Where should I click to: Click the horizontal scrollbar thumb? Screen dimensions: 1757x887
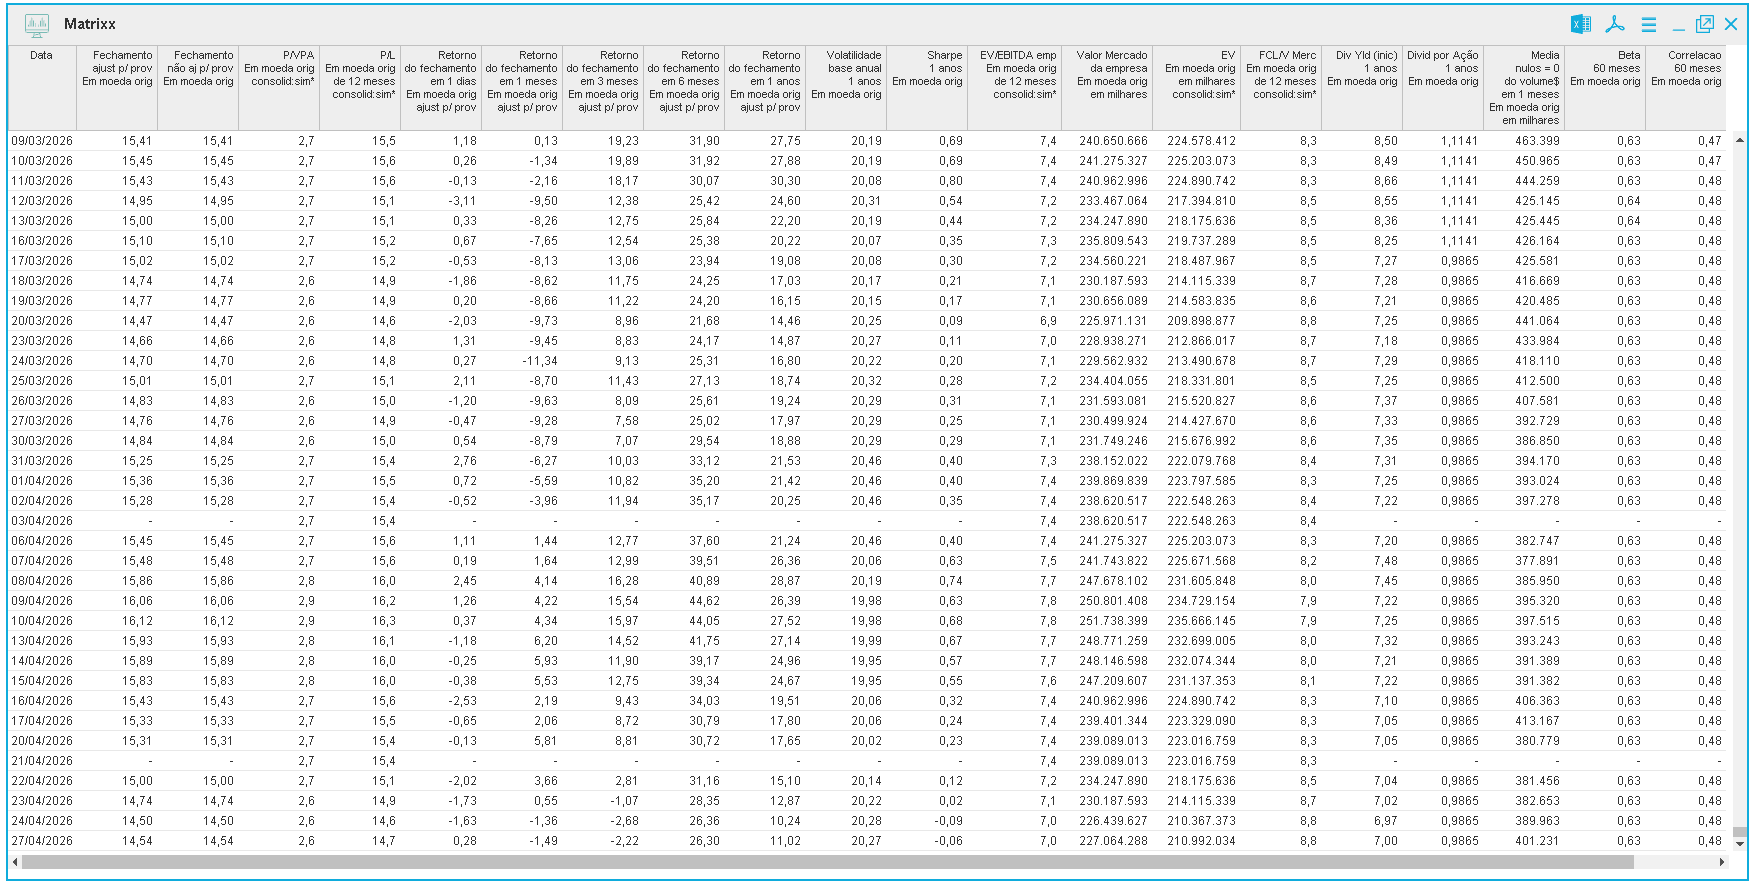pyautogui.click(x=827, y=862)
